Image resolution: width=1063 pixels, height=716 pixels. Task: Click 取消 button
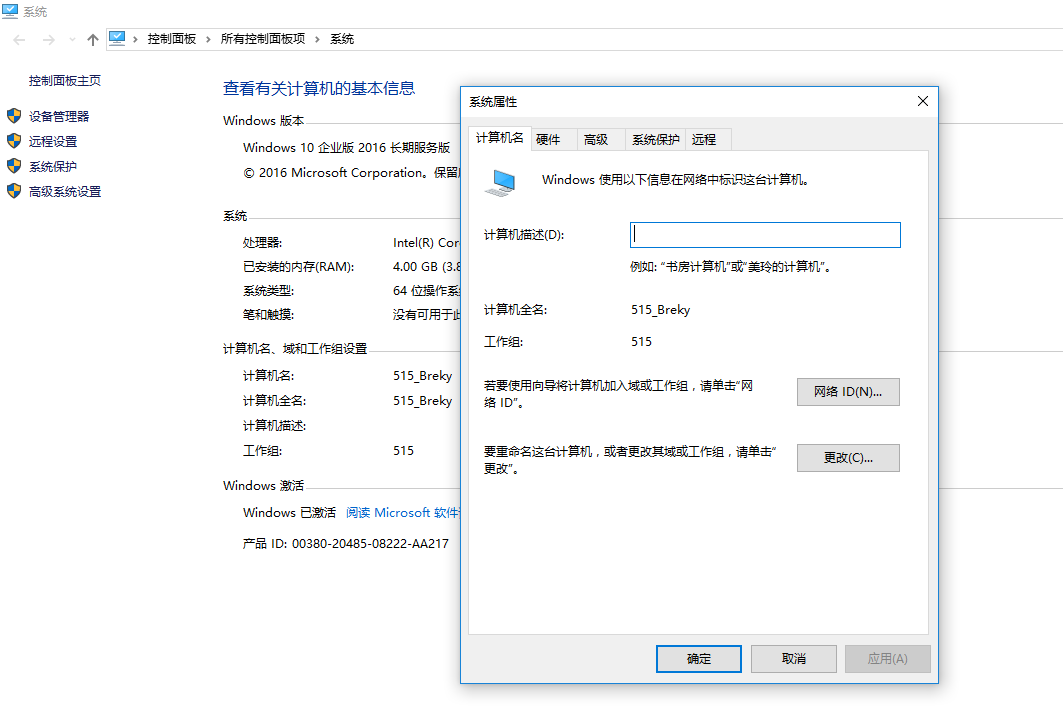coord(794,658)
